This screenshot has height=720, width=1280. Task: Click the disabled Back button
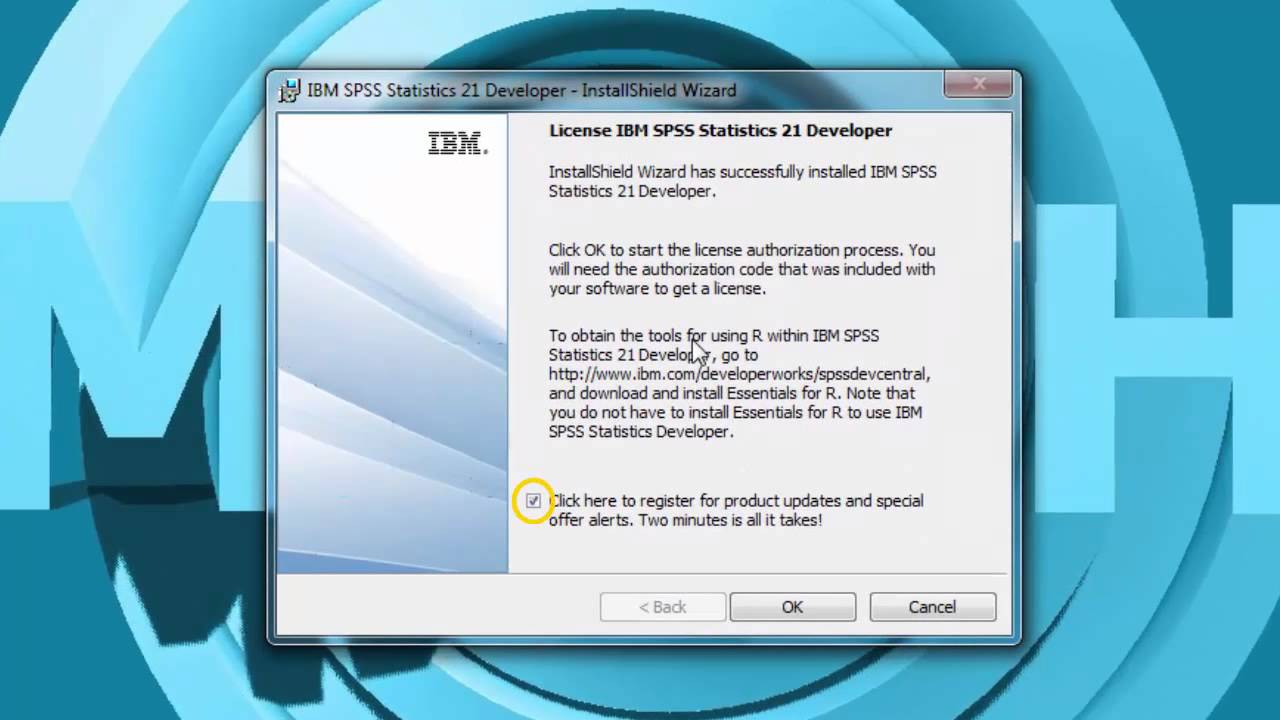point(662,607)
